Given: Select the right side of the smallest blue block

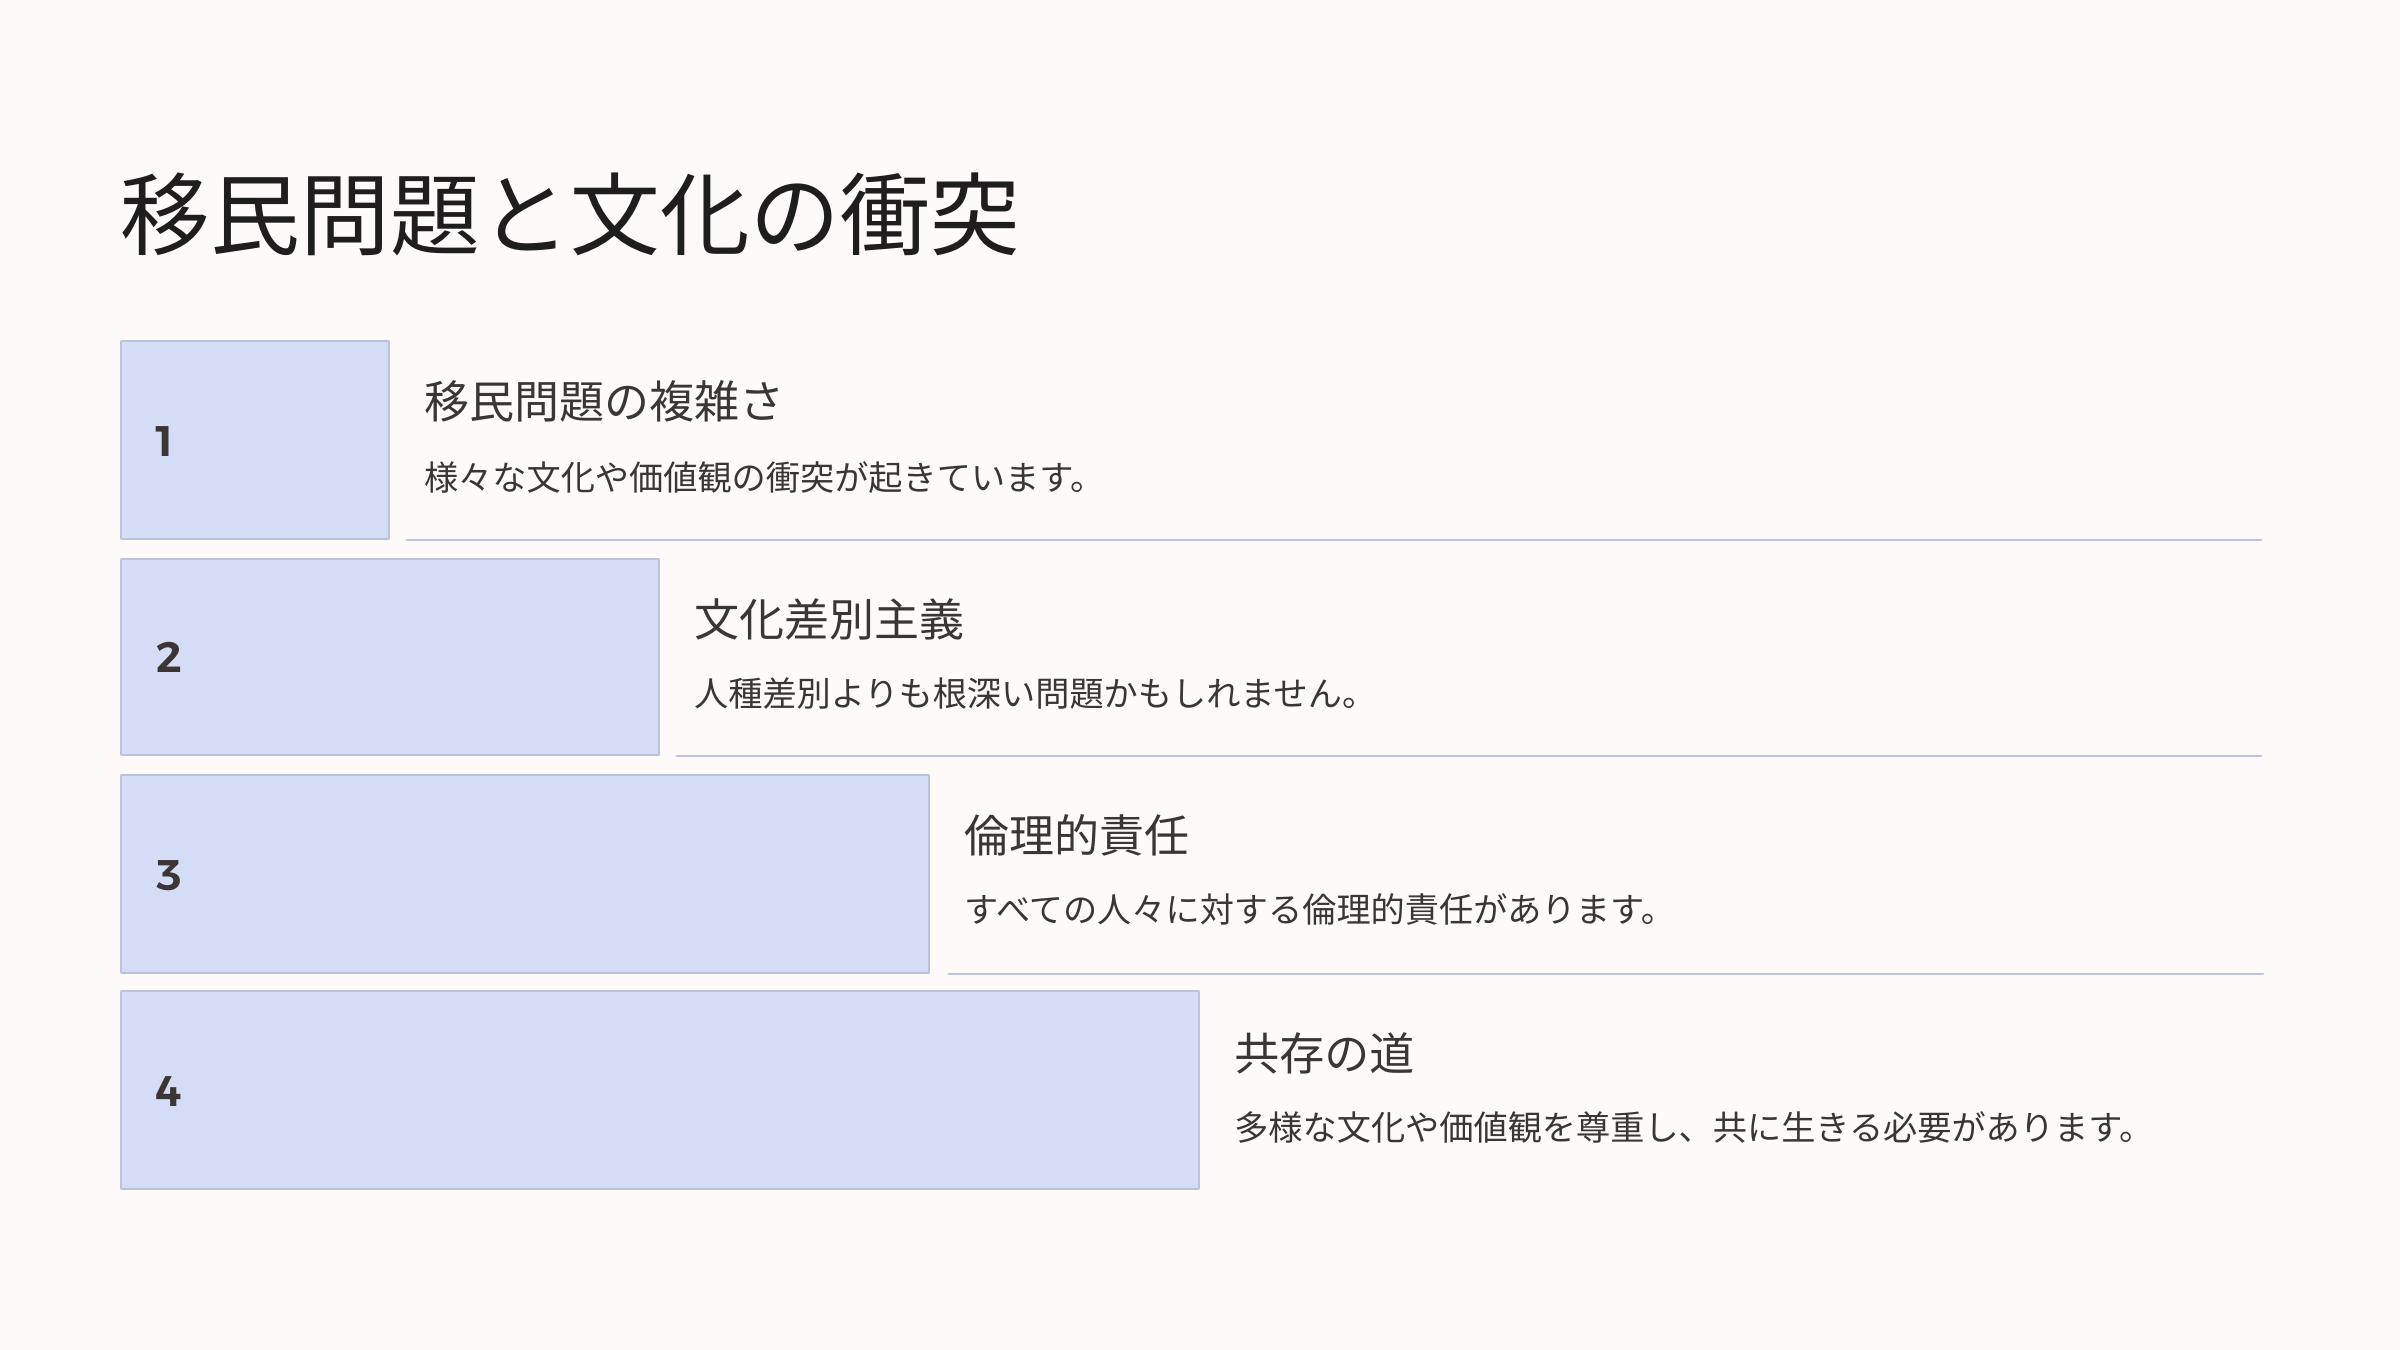Looking at the screenshot, I should tap(320, 440).
